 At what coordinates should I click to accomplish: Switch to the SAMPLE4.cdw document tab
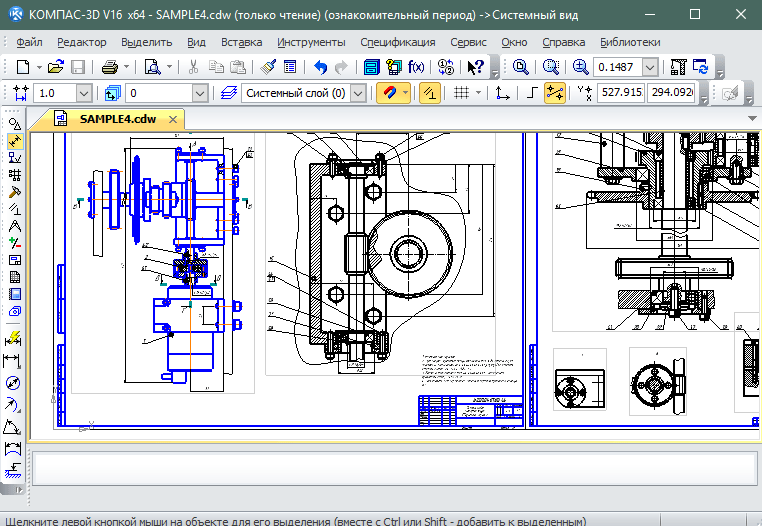point(117,119)
